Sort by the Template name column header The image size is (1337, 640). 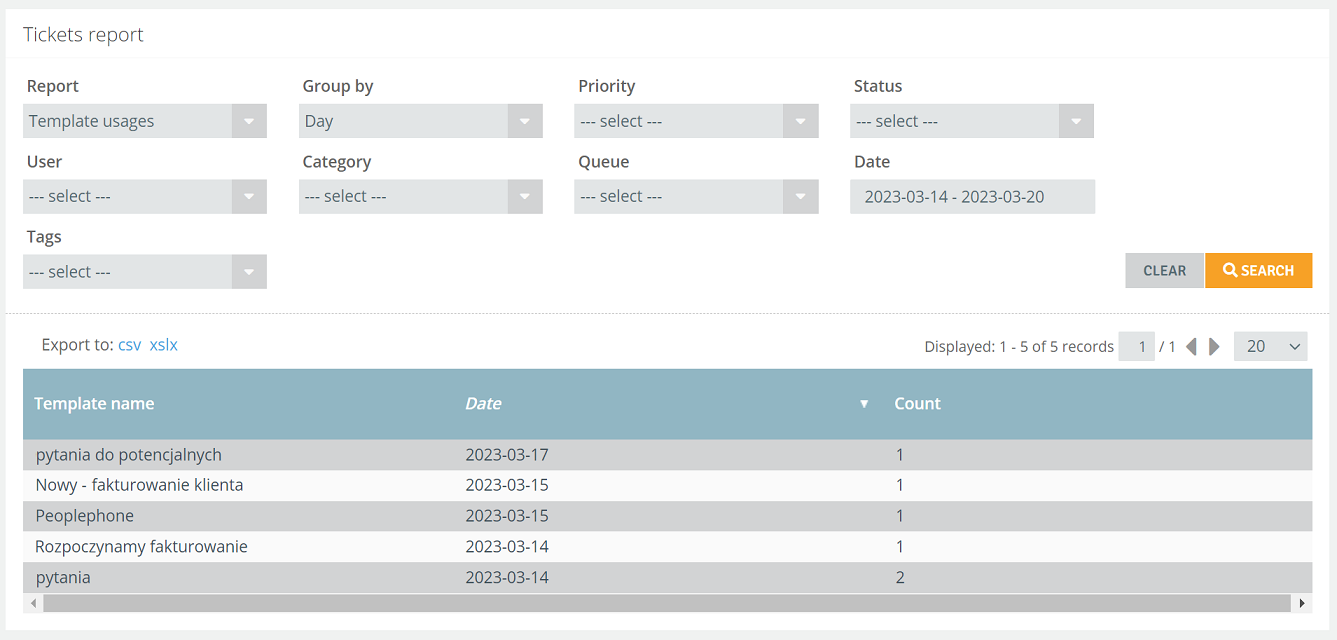tap(94, 404)
